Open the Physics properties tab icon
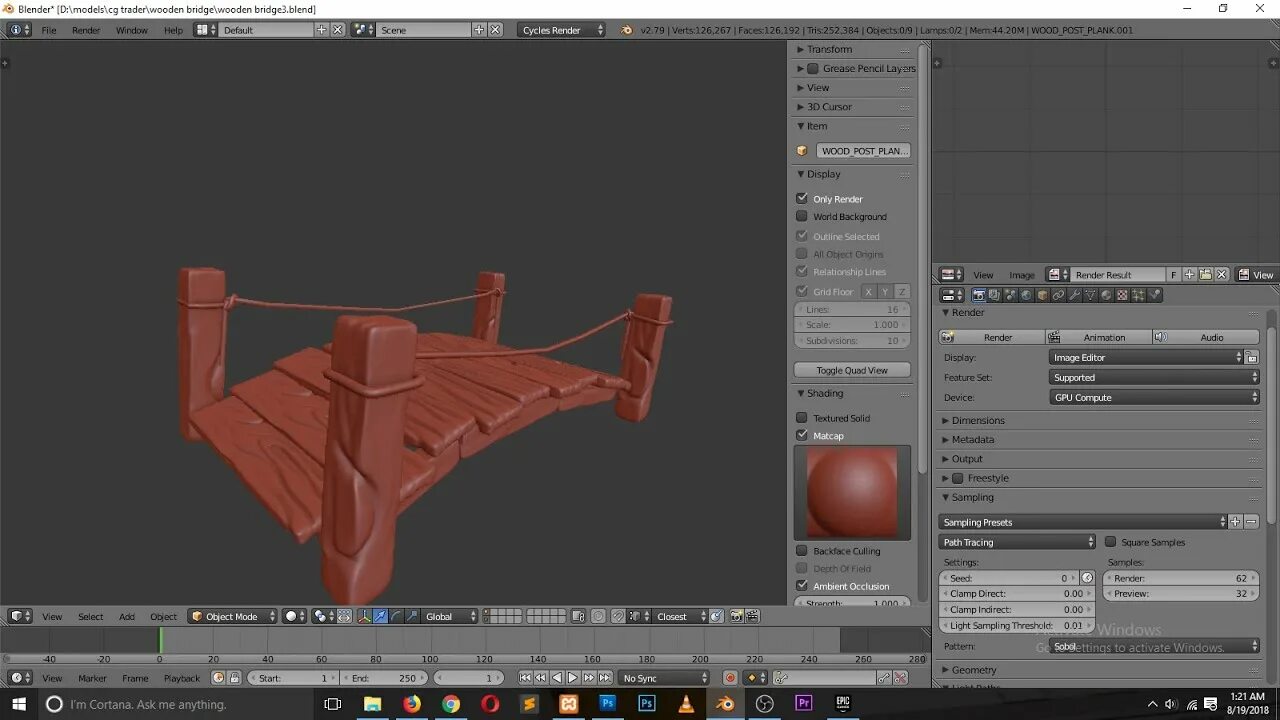Screen dimensions: 1280x720 pos(1154,295)
